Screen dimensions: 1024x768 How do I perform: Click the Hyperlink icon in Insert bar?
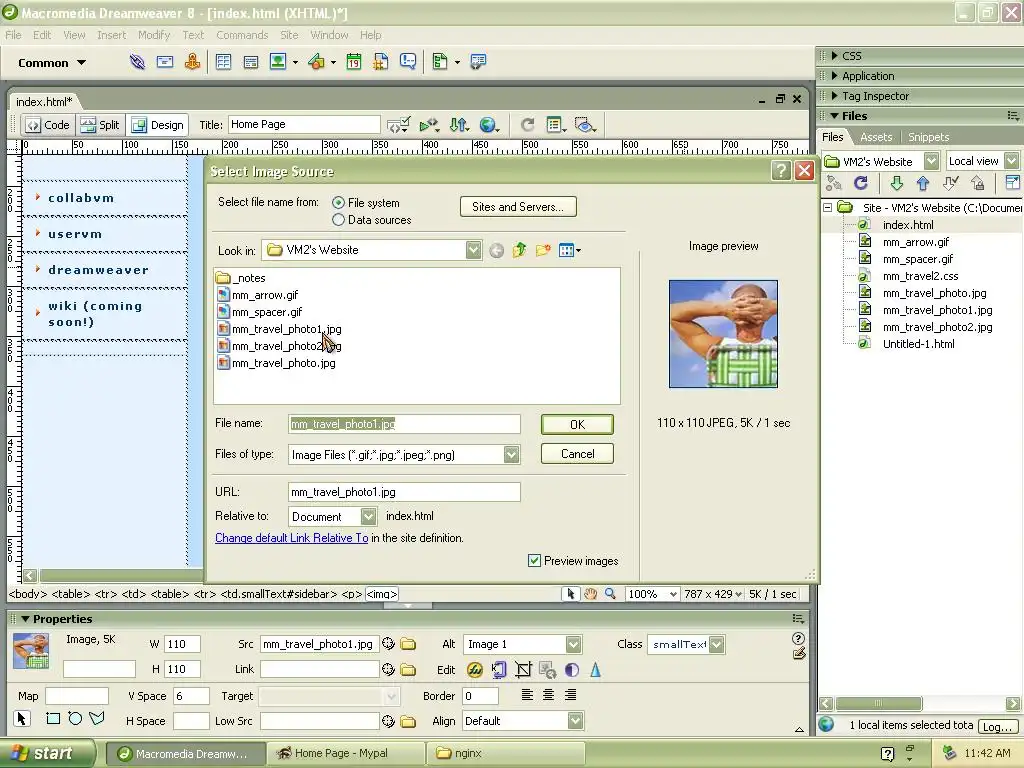137,62
